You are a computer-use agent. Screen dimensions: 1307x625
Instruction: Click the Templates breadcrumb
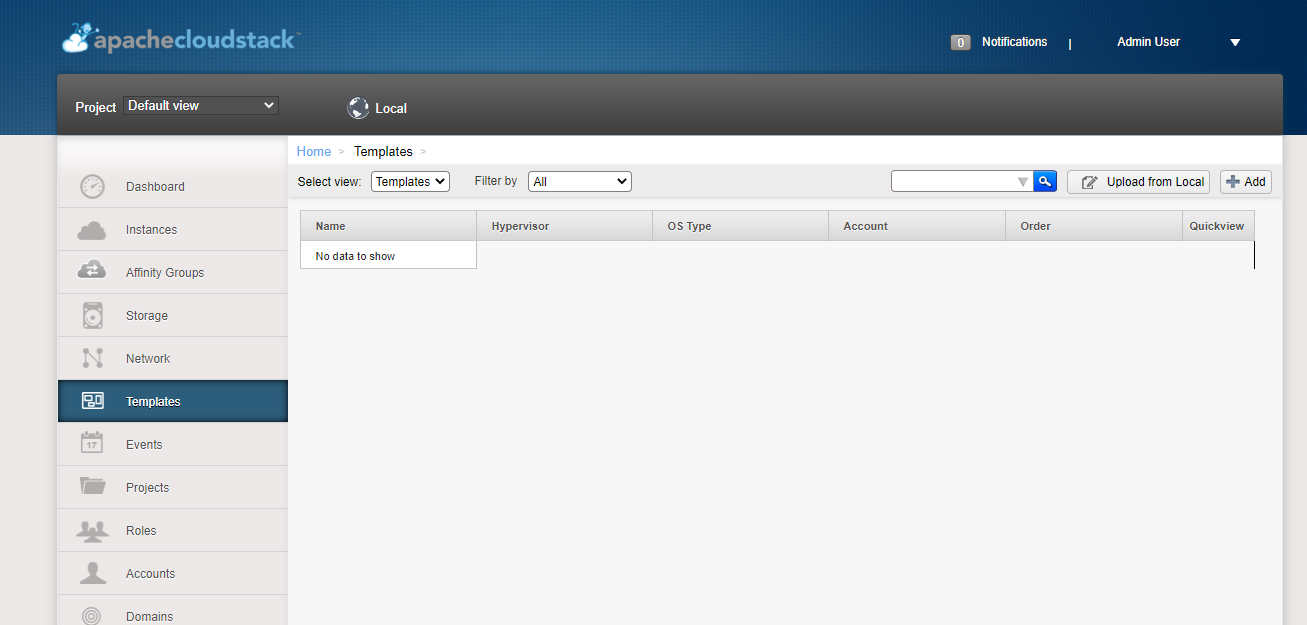[383, 151]
